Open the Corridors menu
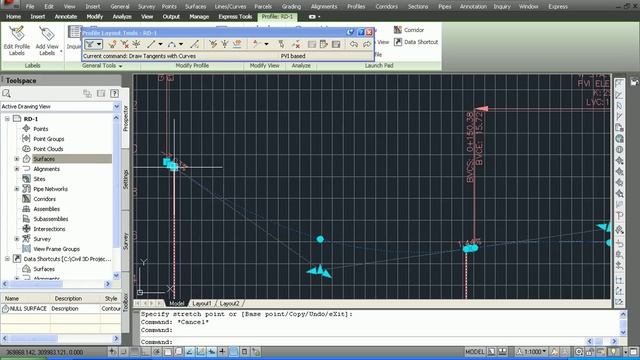This screenshot has height=360, width=640. click(386, 7)
